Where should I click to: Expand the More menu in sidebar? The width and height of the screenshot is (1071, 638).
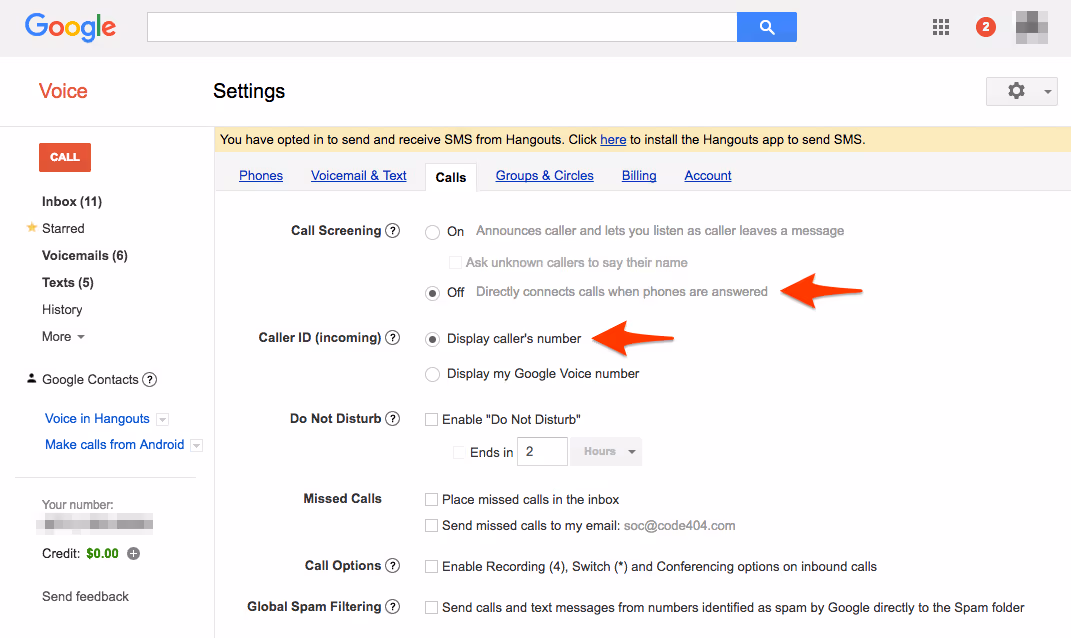[x=64, y=337]
